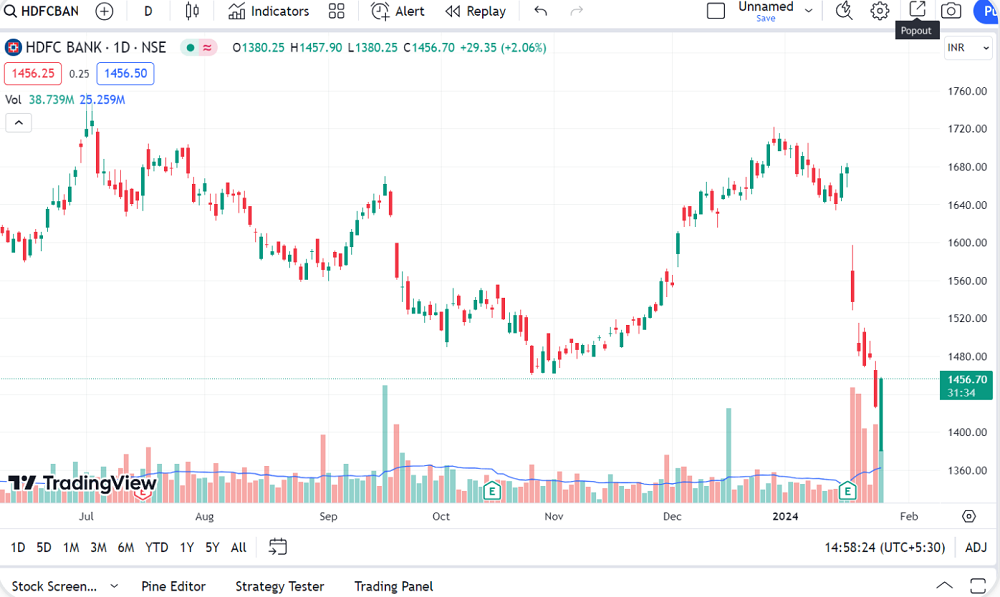1000x597 pixels.
Task: Click the green market status dot
Action: [x=190, y=48]
